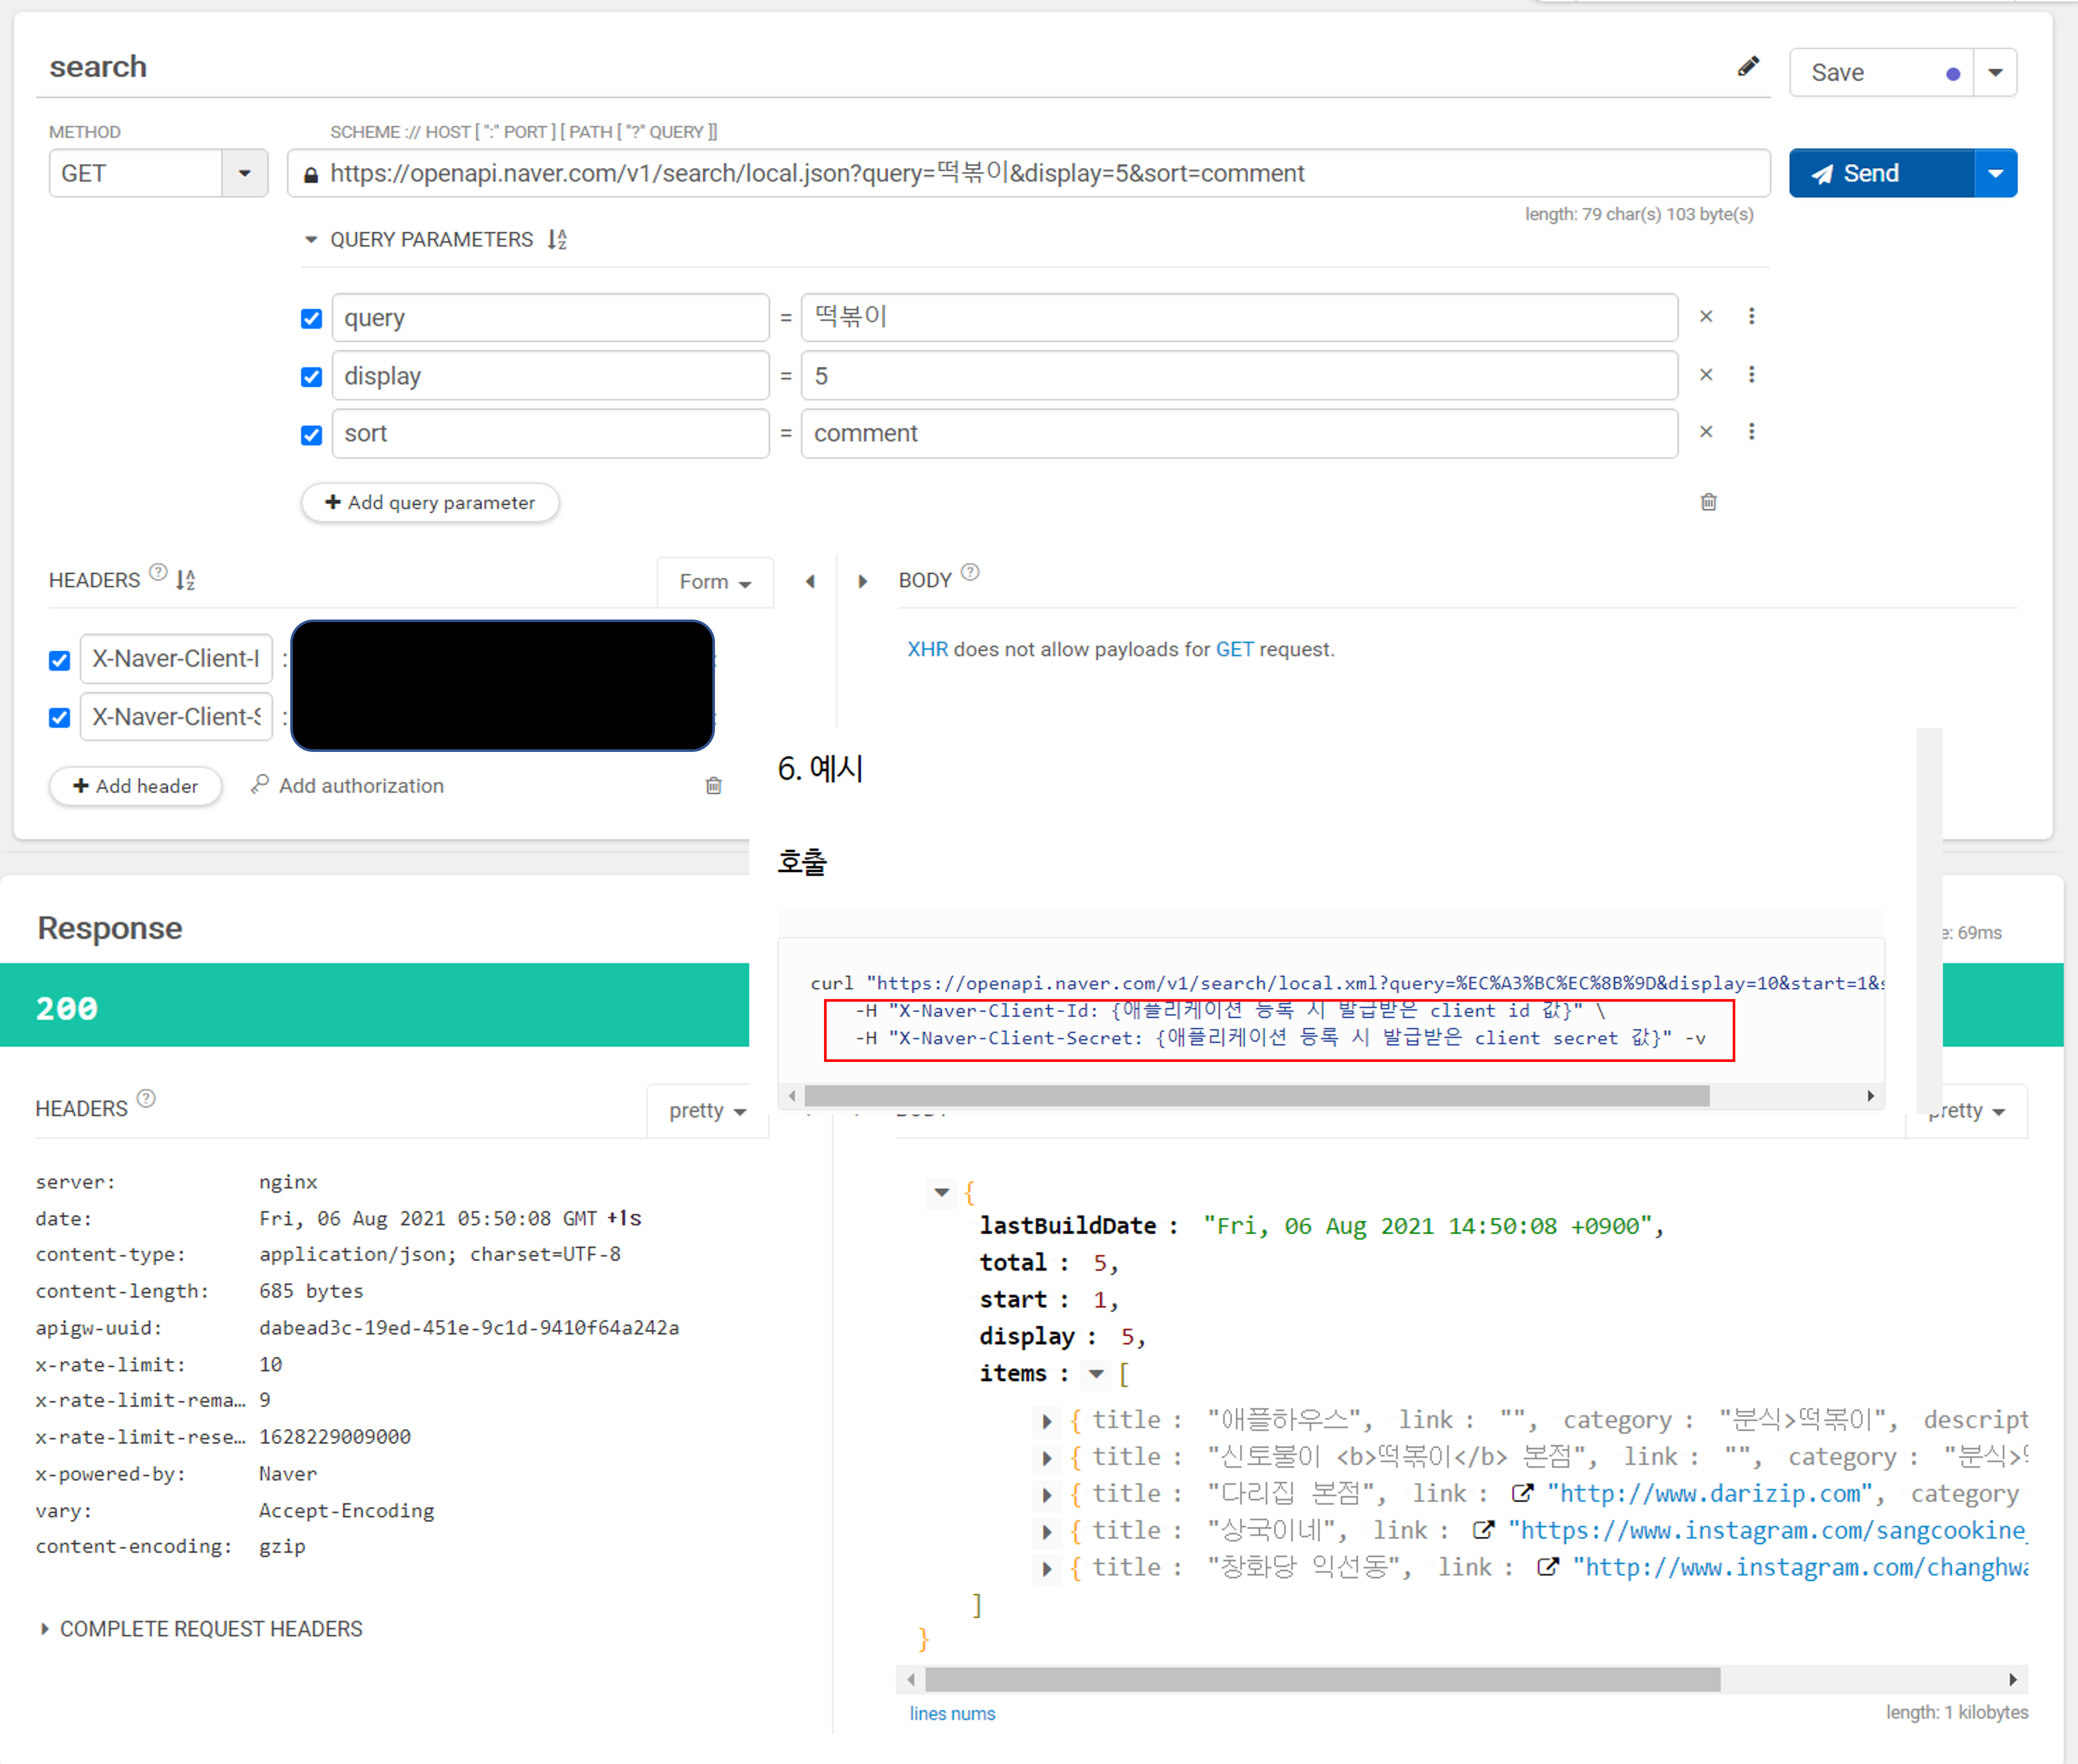Click the display value field showing 5
The image size is (2078, 1764).
1239,376
